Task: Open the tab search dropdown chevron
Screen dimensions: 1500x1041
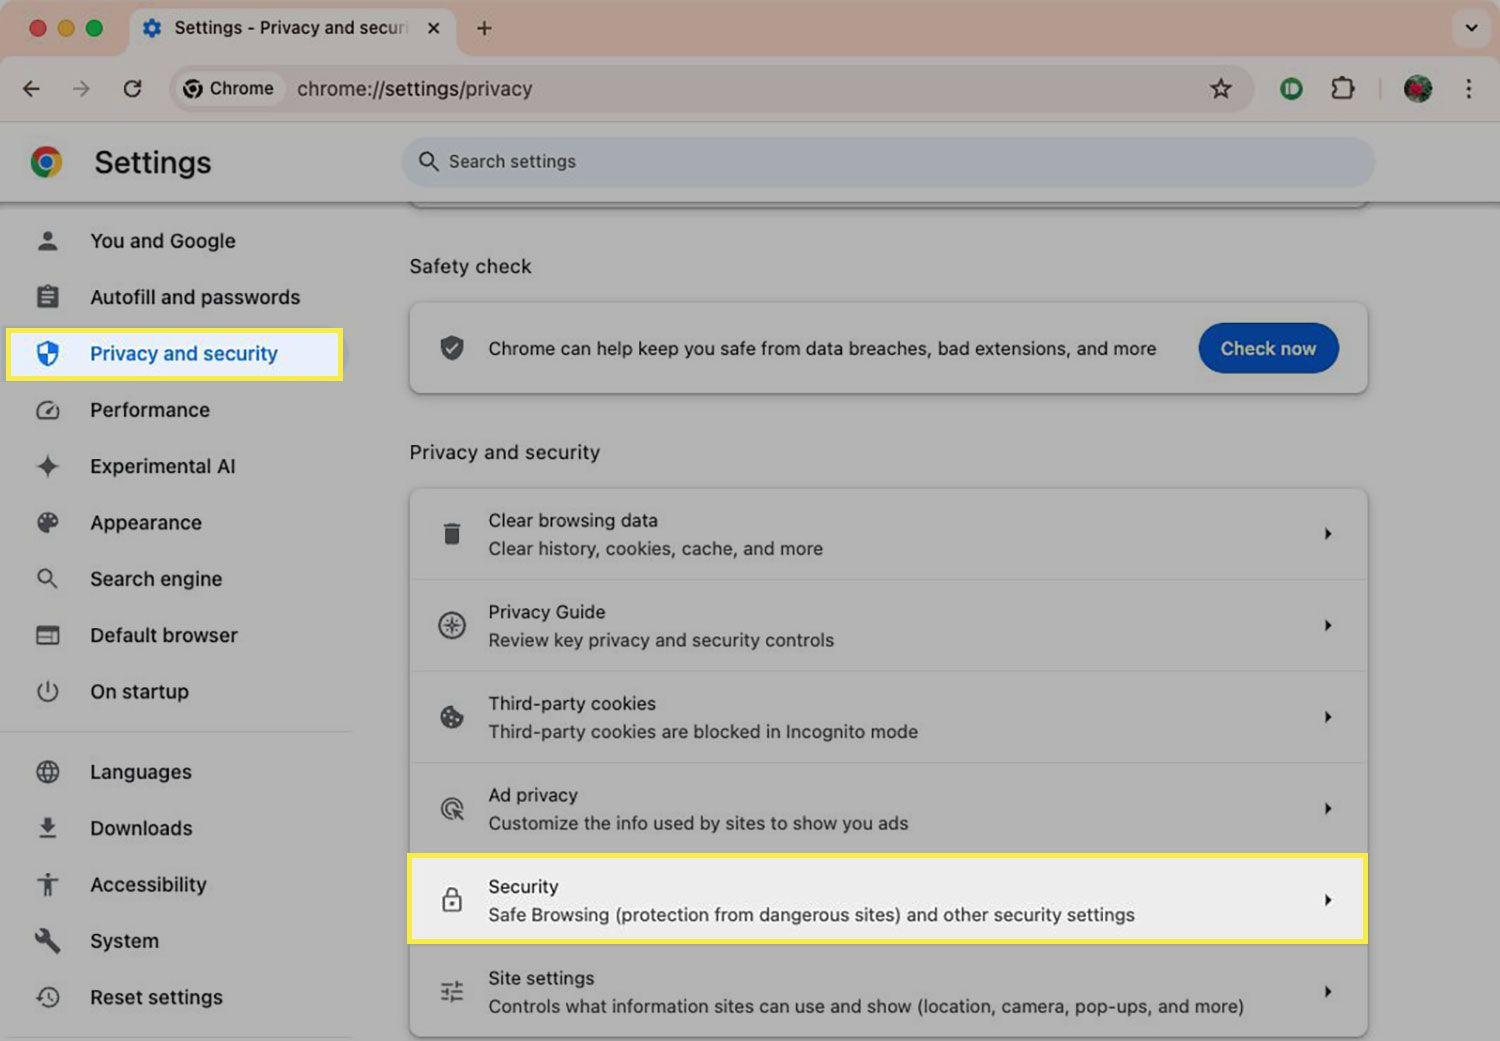Action: (x=1471, y=28)
